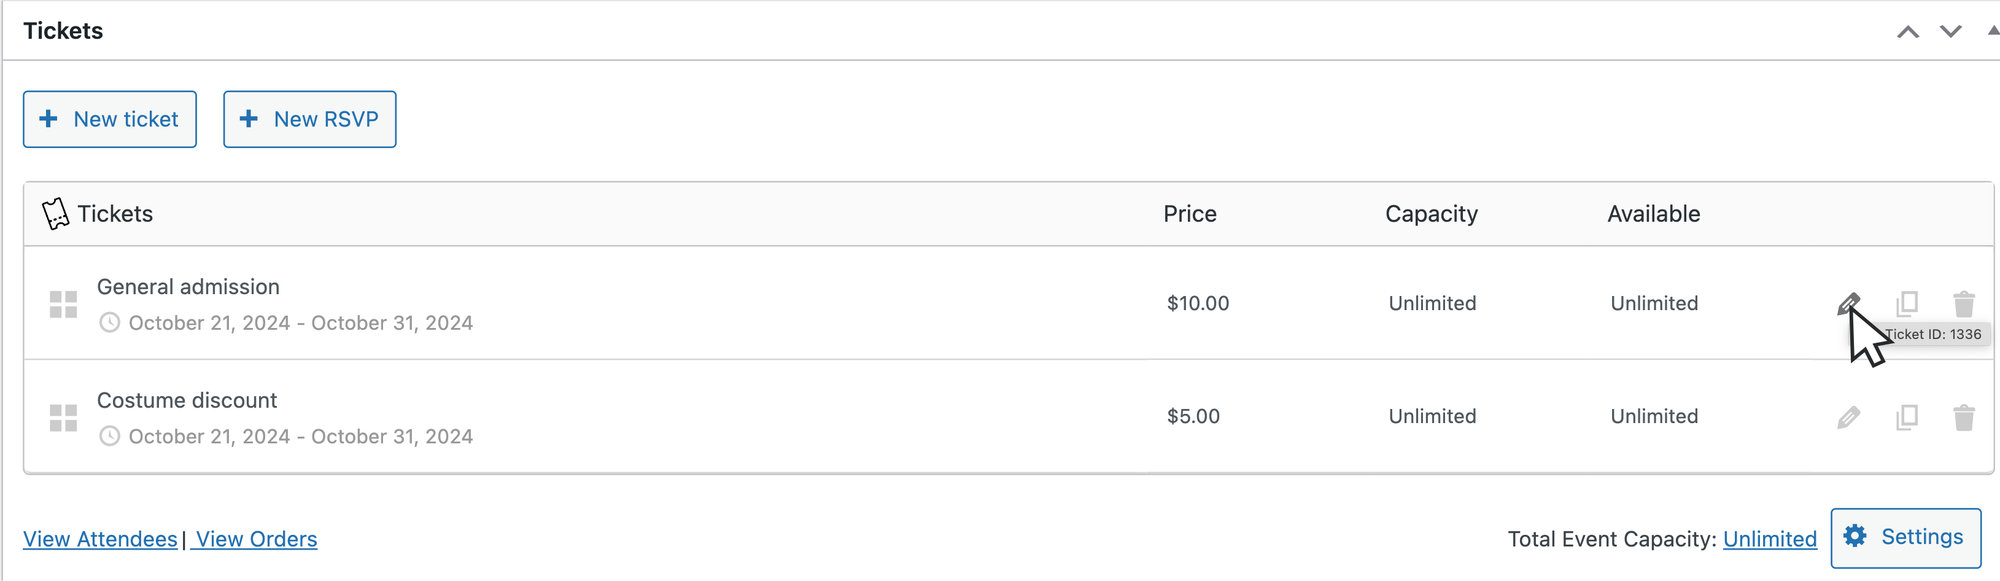Delete the General admission ticket
This screenshot has height=581, width=2000.
[x=1964, y=303]
